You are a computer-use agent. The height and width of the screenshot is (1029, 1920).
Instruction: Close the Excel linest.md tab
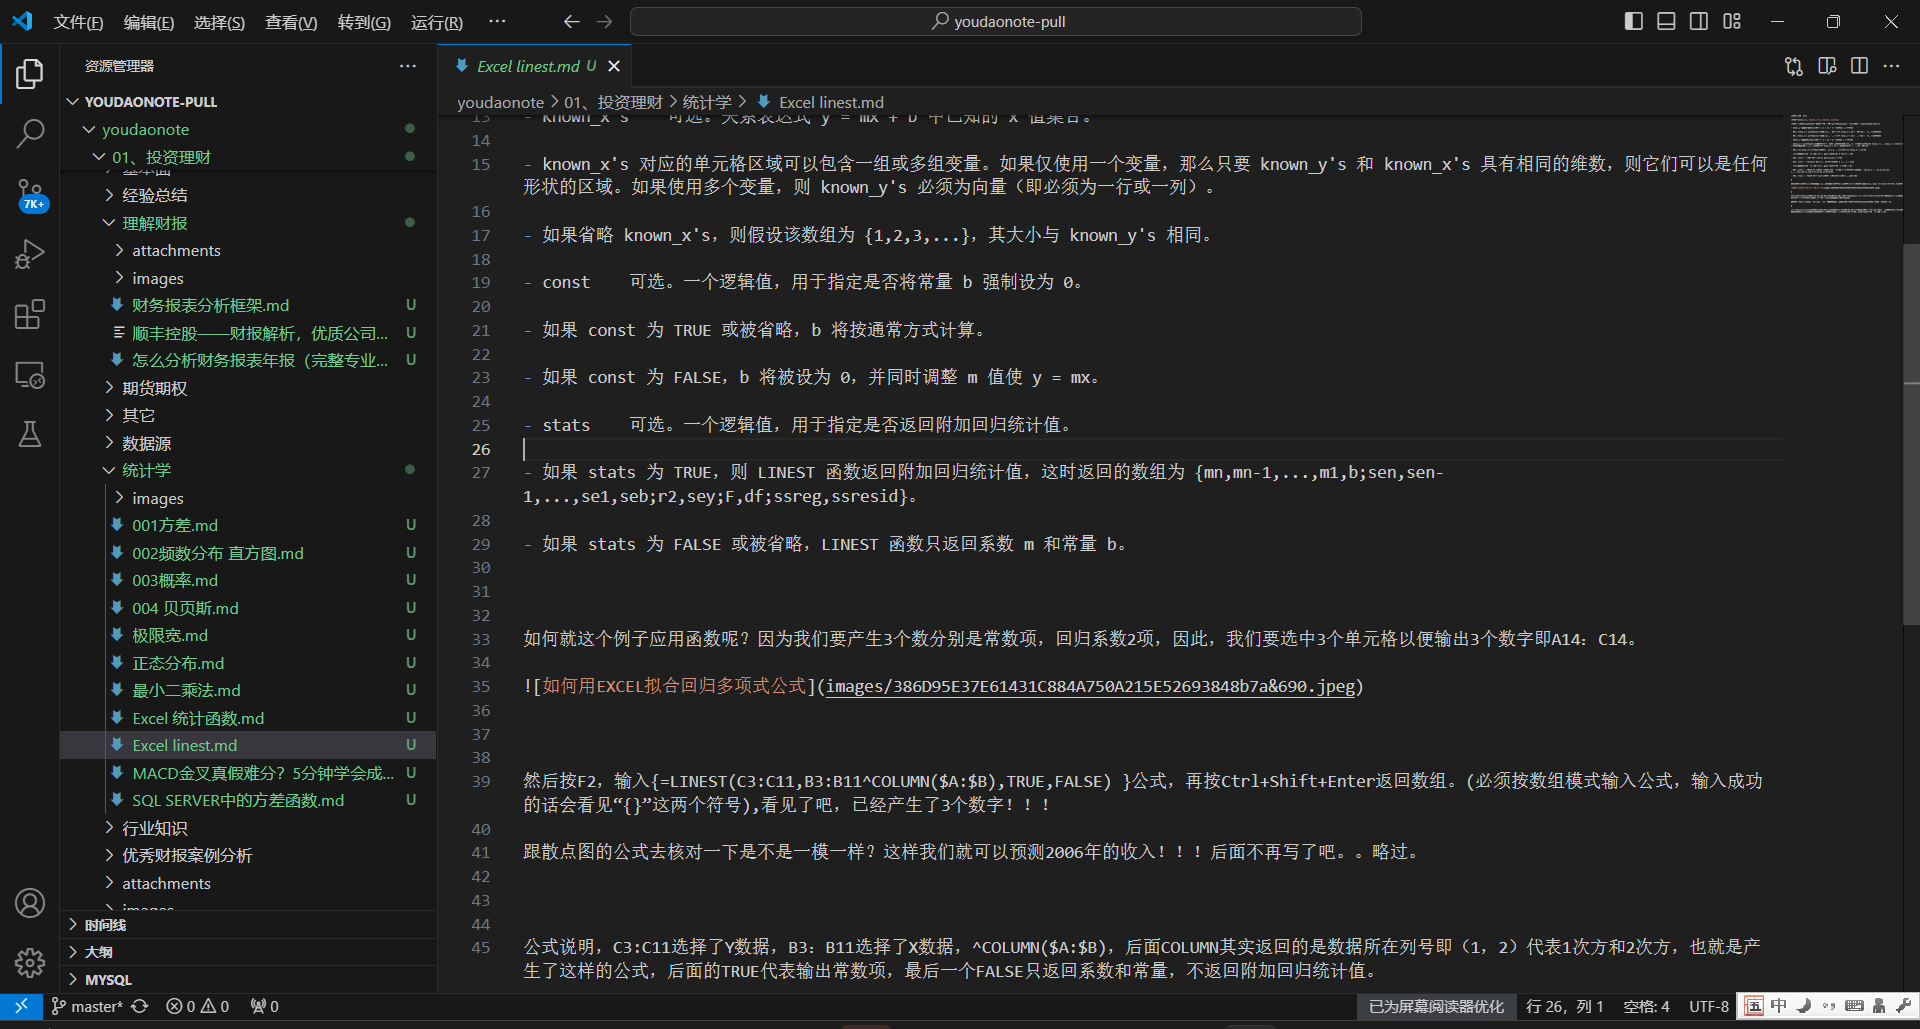(x=614, y=66)
